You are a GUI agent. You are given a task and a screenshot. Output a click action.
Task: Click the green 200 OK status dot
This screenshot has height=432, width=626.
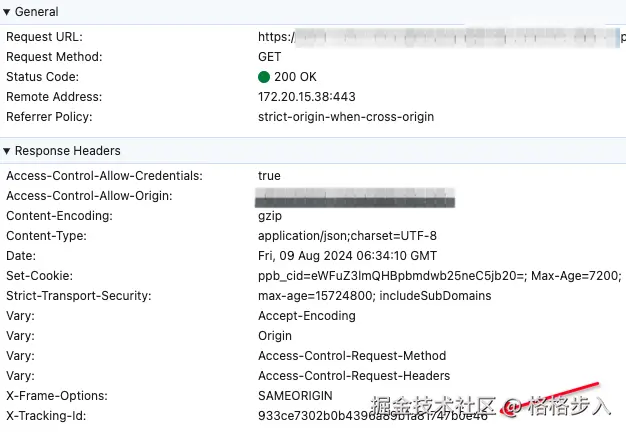pyautogui.click(x=264, y=77)
